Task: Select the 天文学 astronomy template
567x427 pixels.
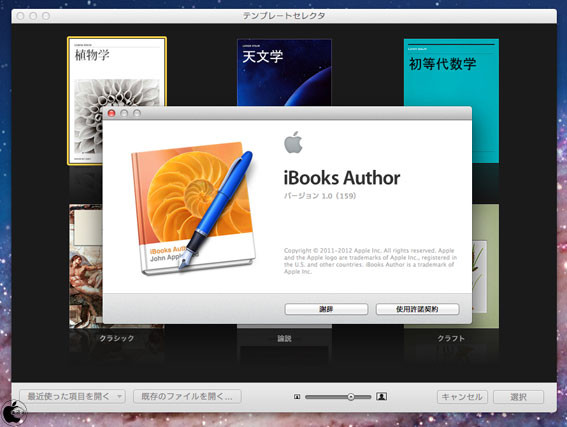Action: point(284,72)
